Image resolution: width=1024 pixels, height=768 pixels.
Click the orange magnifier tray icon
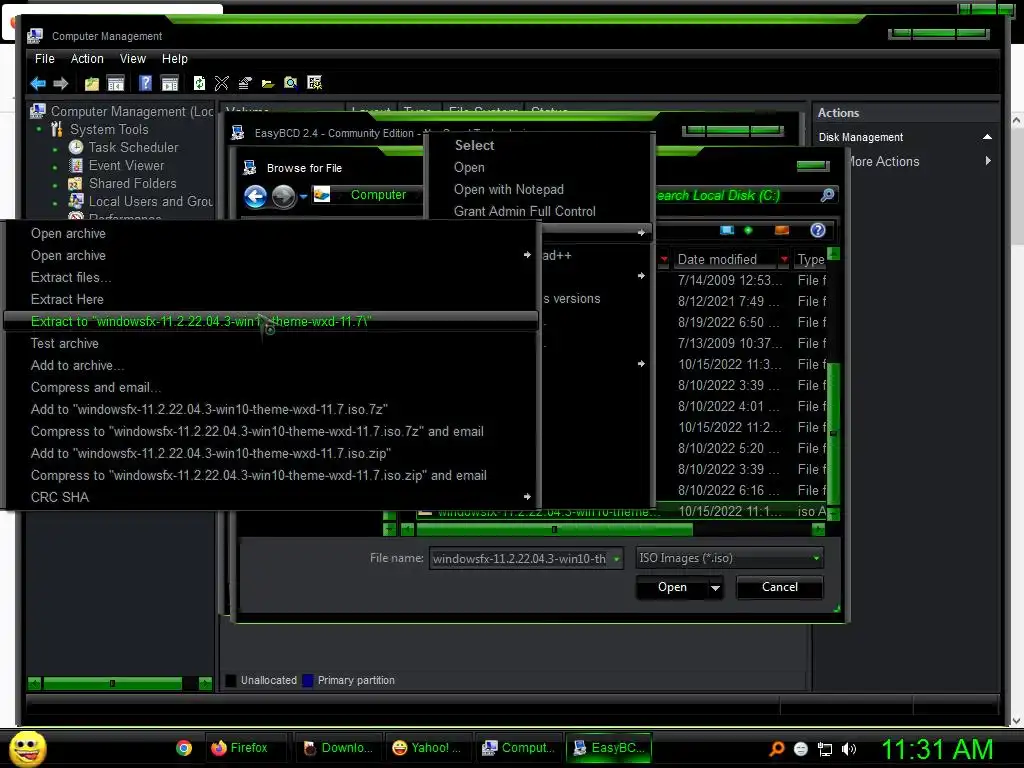click(776, 749)
